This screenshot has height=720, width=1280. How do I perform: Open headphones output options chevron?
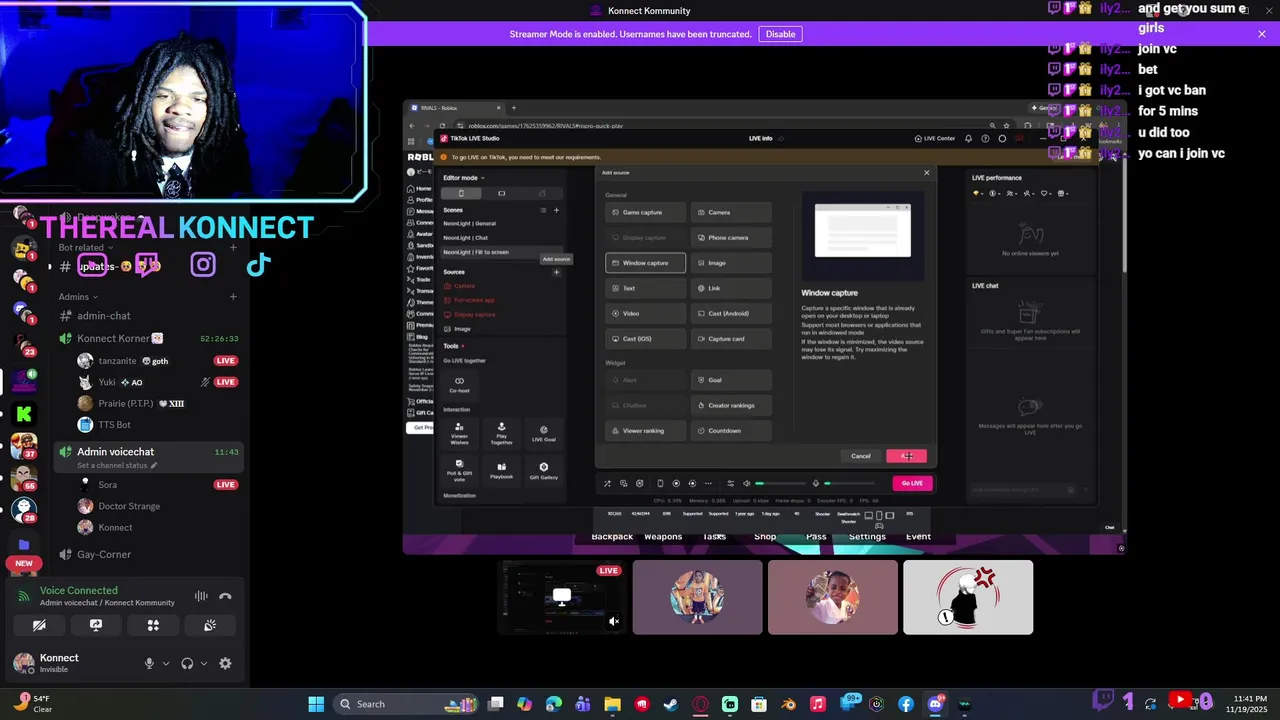coord(204,663)
